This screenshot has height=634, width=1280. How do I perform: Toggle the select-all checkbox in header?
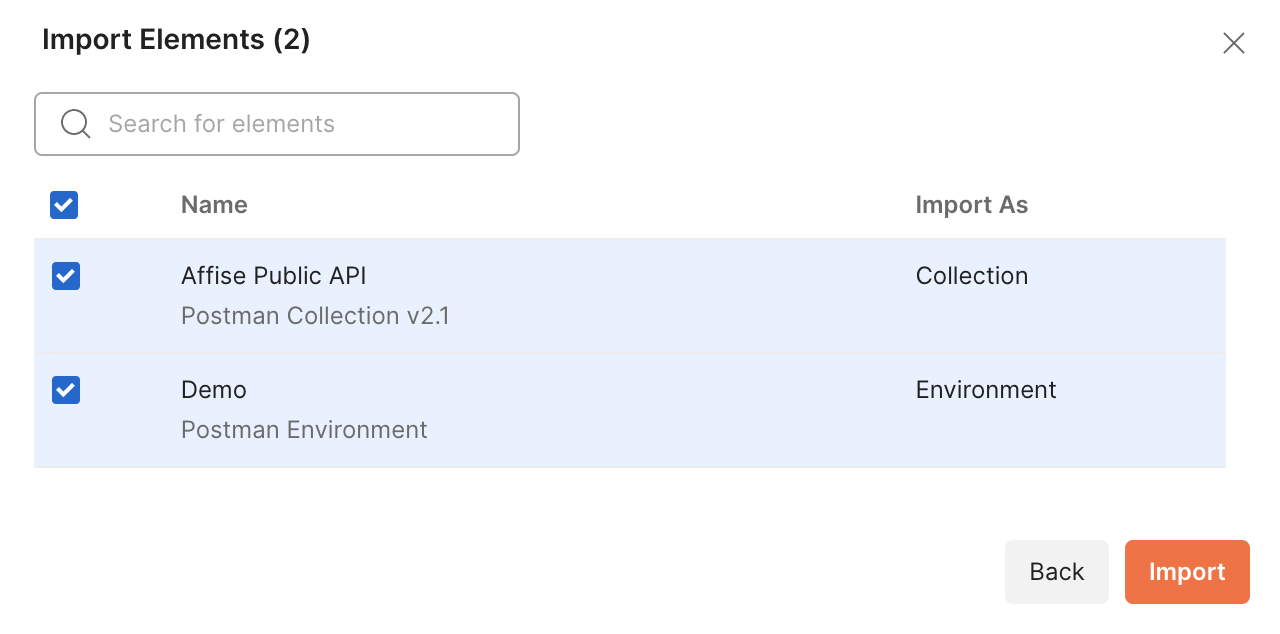click(64, 205)
